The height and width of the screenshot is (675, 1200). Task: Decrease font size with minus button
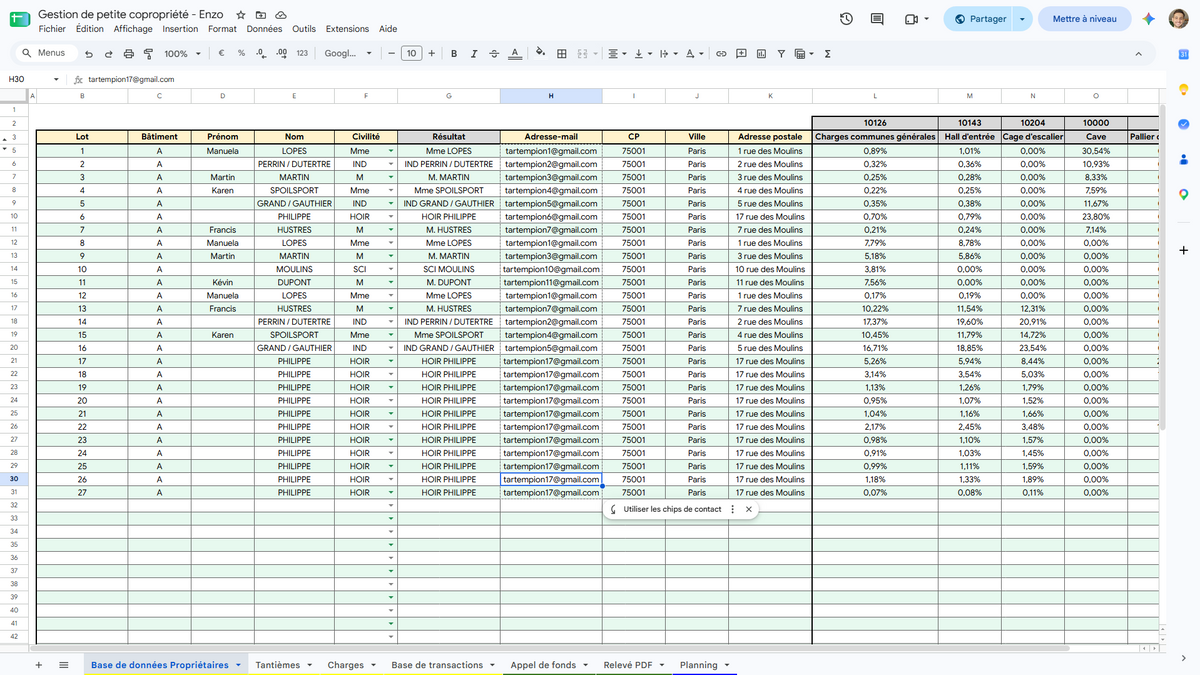tap(391, 54)
